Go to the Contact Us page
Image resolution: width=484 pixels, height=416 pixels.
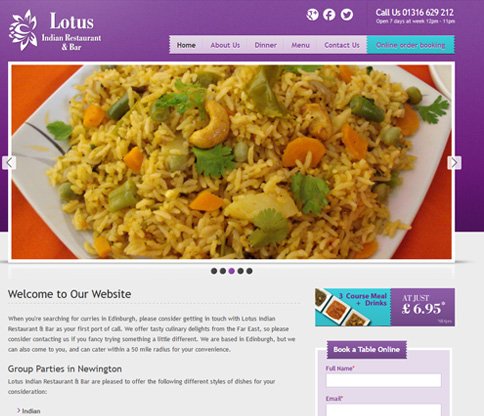(x=342, y=45)
